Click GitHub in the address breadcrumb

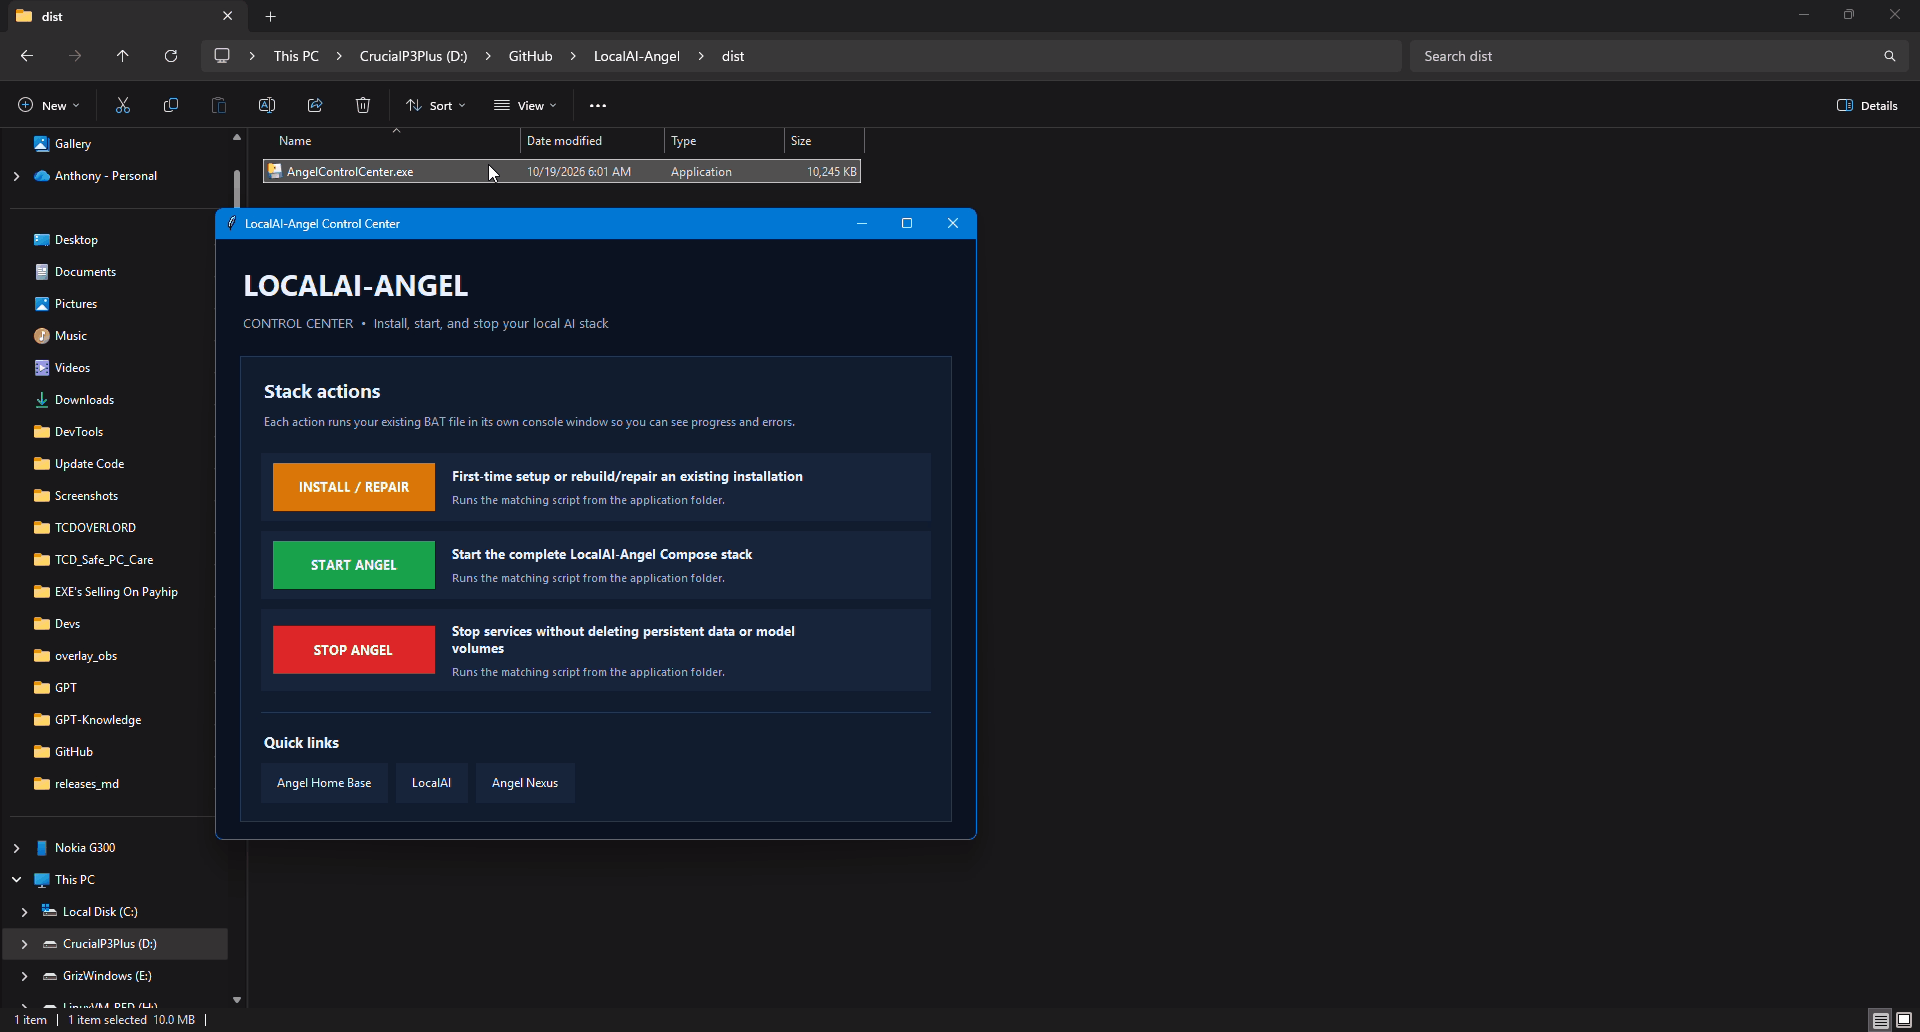(x=530, y=56)
